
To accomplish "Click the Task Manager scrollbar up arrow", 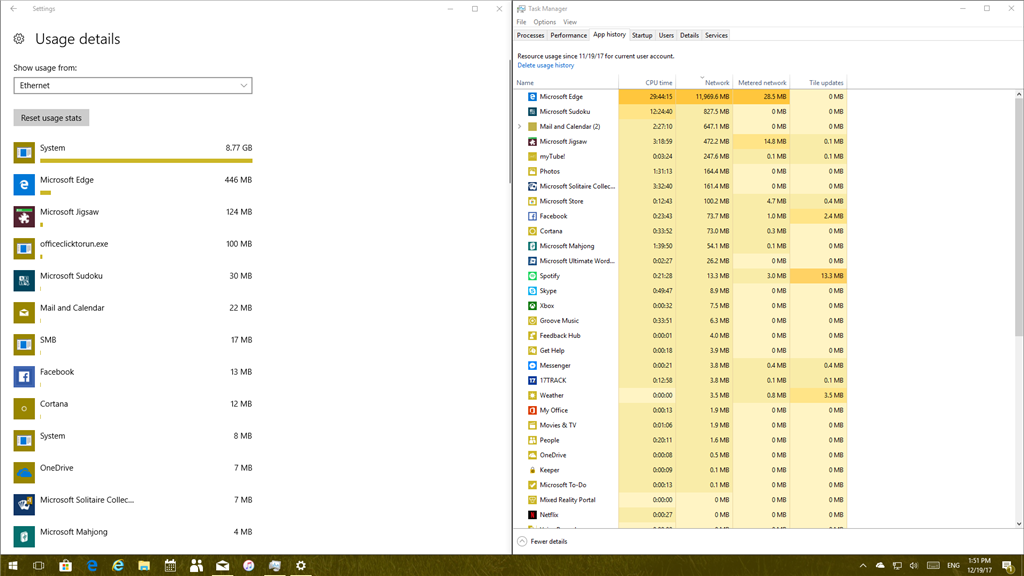I will [x=1019, y=95].
